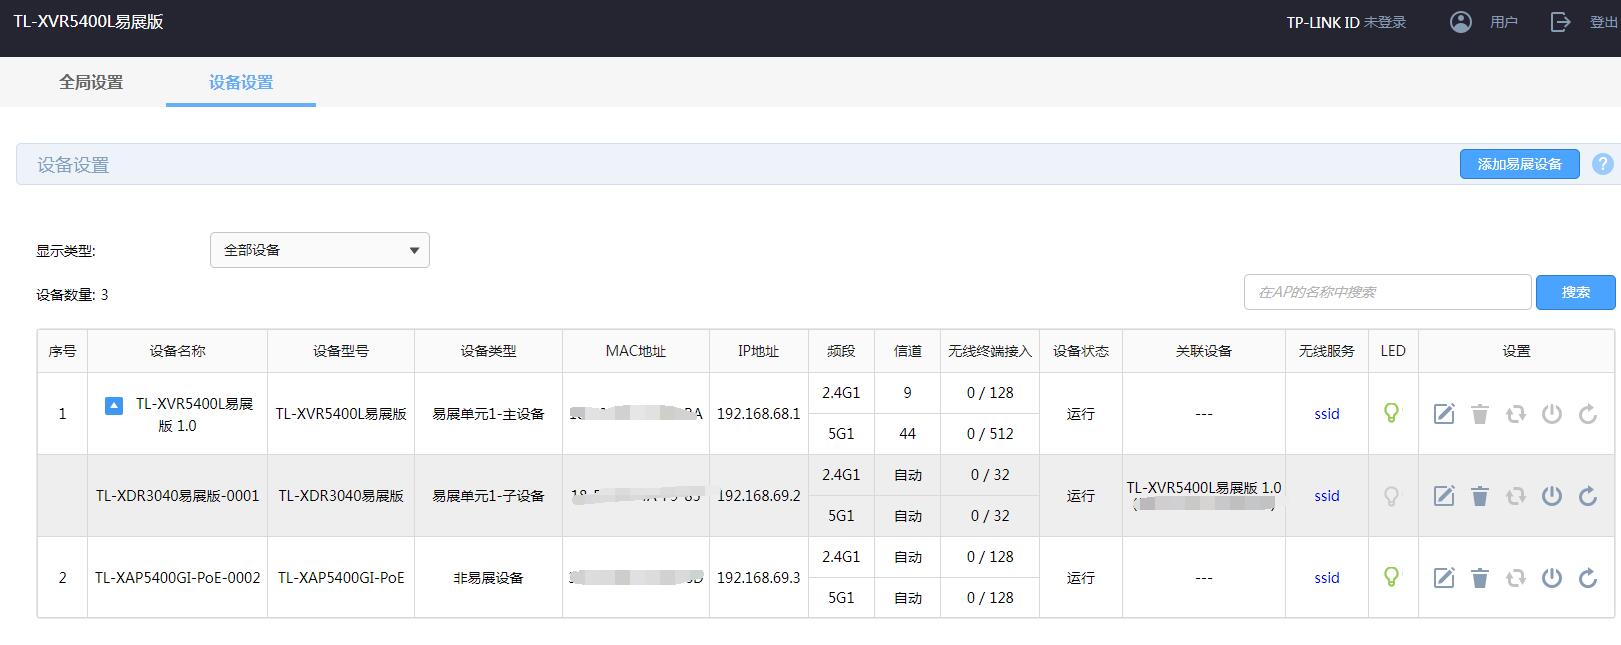1621x645 pixels.
Task: Click the 易展单元1-子设备 type cell
Action: [x=488, y=496]
